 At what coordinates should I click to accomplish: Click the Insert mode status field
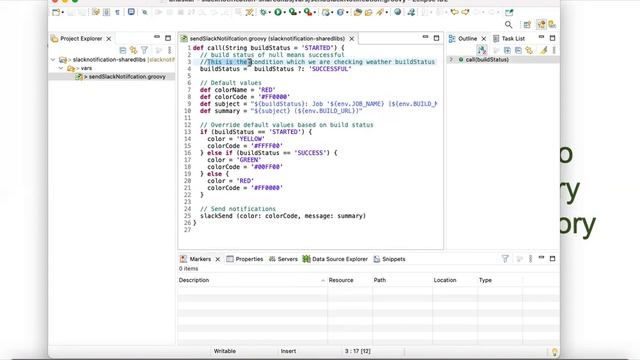[288, 351]
